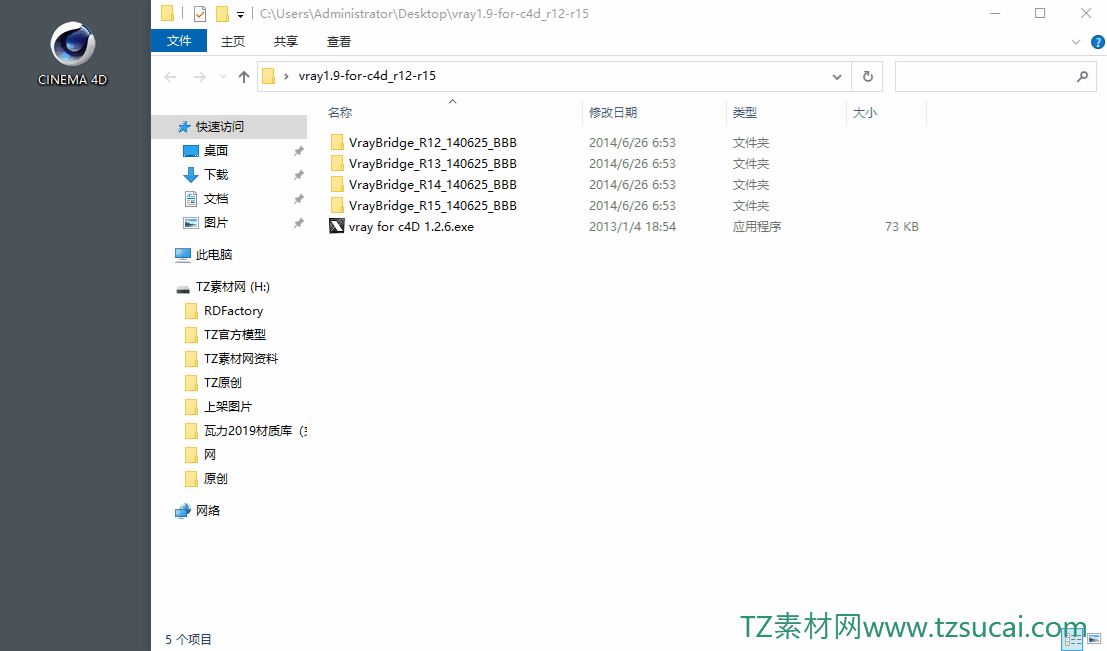Click the folder icon of VrayBridge_R12_140625_BBB

(x=337, y=143)
